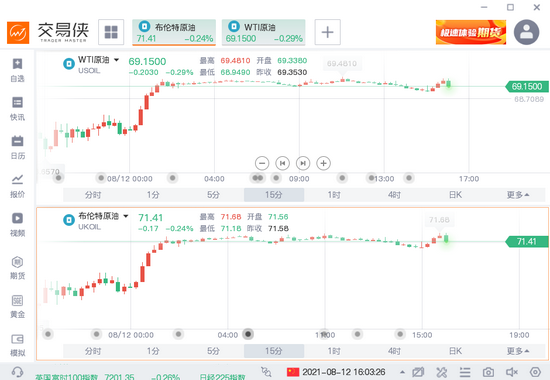The height and width of the screenshot is (380, 550).
Task: Open the 报价 quotes sidebar icon
Action: tap(17, 186)
